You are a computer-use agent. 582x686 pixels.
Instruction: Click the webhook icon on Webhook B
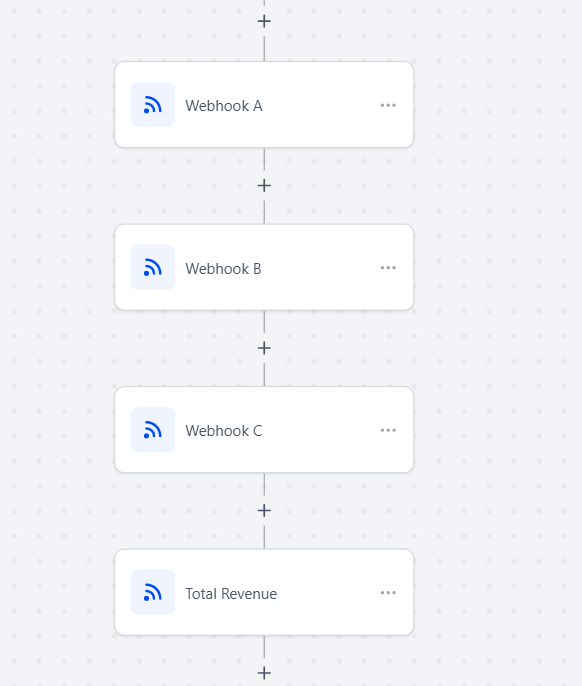pos(153,267)
